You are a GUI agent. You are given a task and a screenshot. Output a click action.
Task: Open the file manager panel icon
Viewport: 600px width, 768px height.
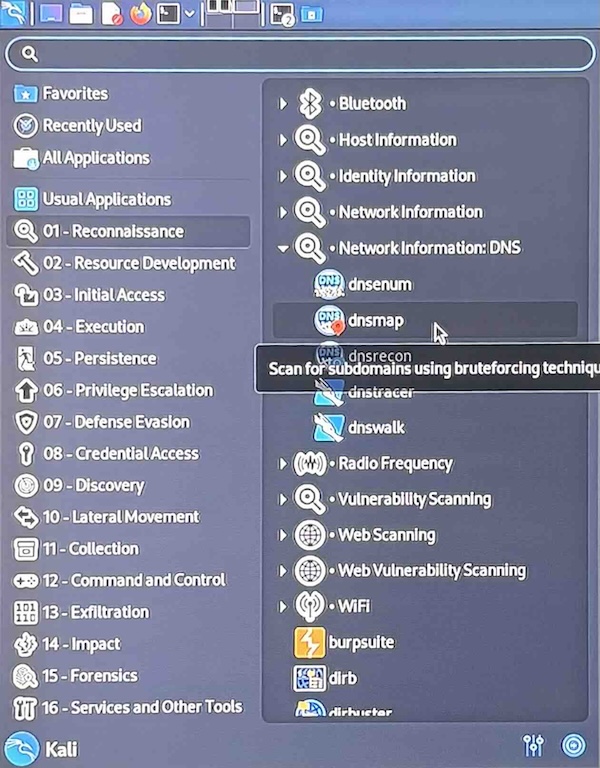click(82, 14)
